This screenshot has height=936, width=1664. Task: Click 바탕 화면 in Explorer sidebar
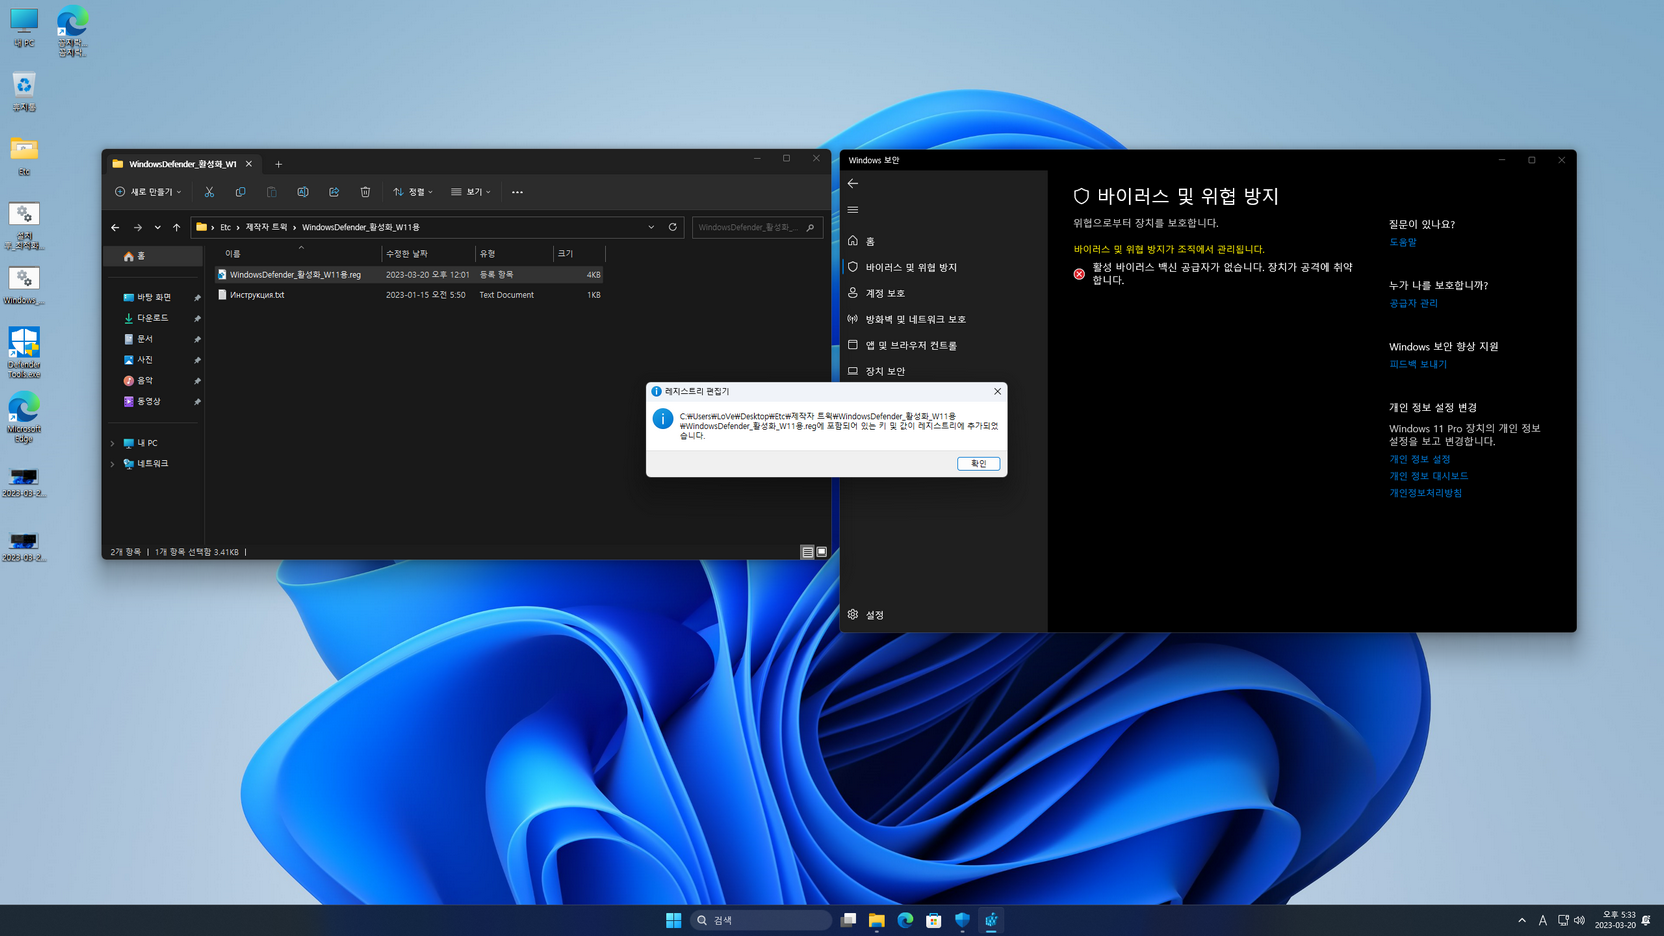point(154,297)
